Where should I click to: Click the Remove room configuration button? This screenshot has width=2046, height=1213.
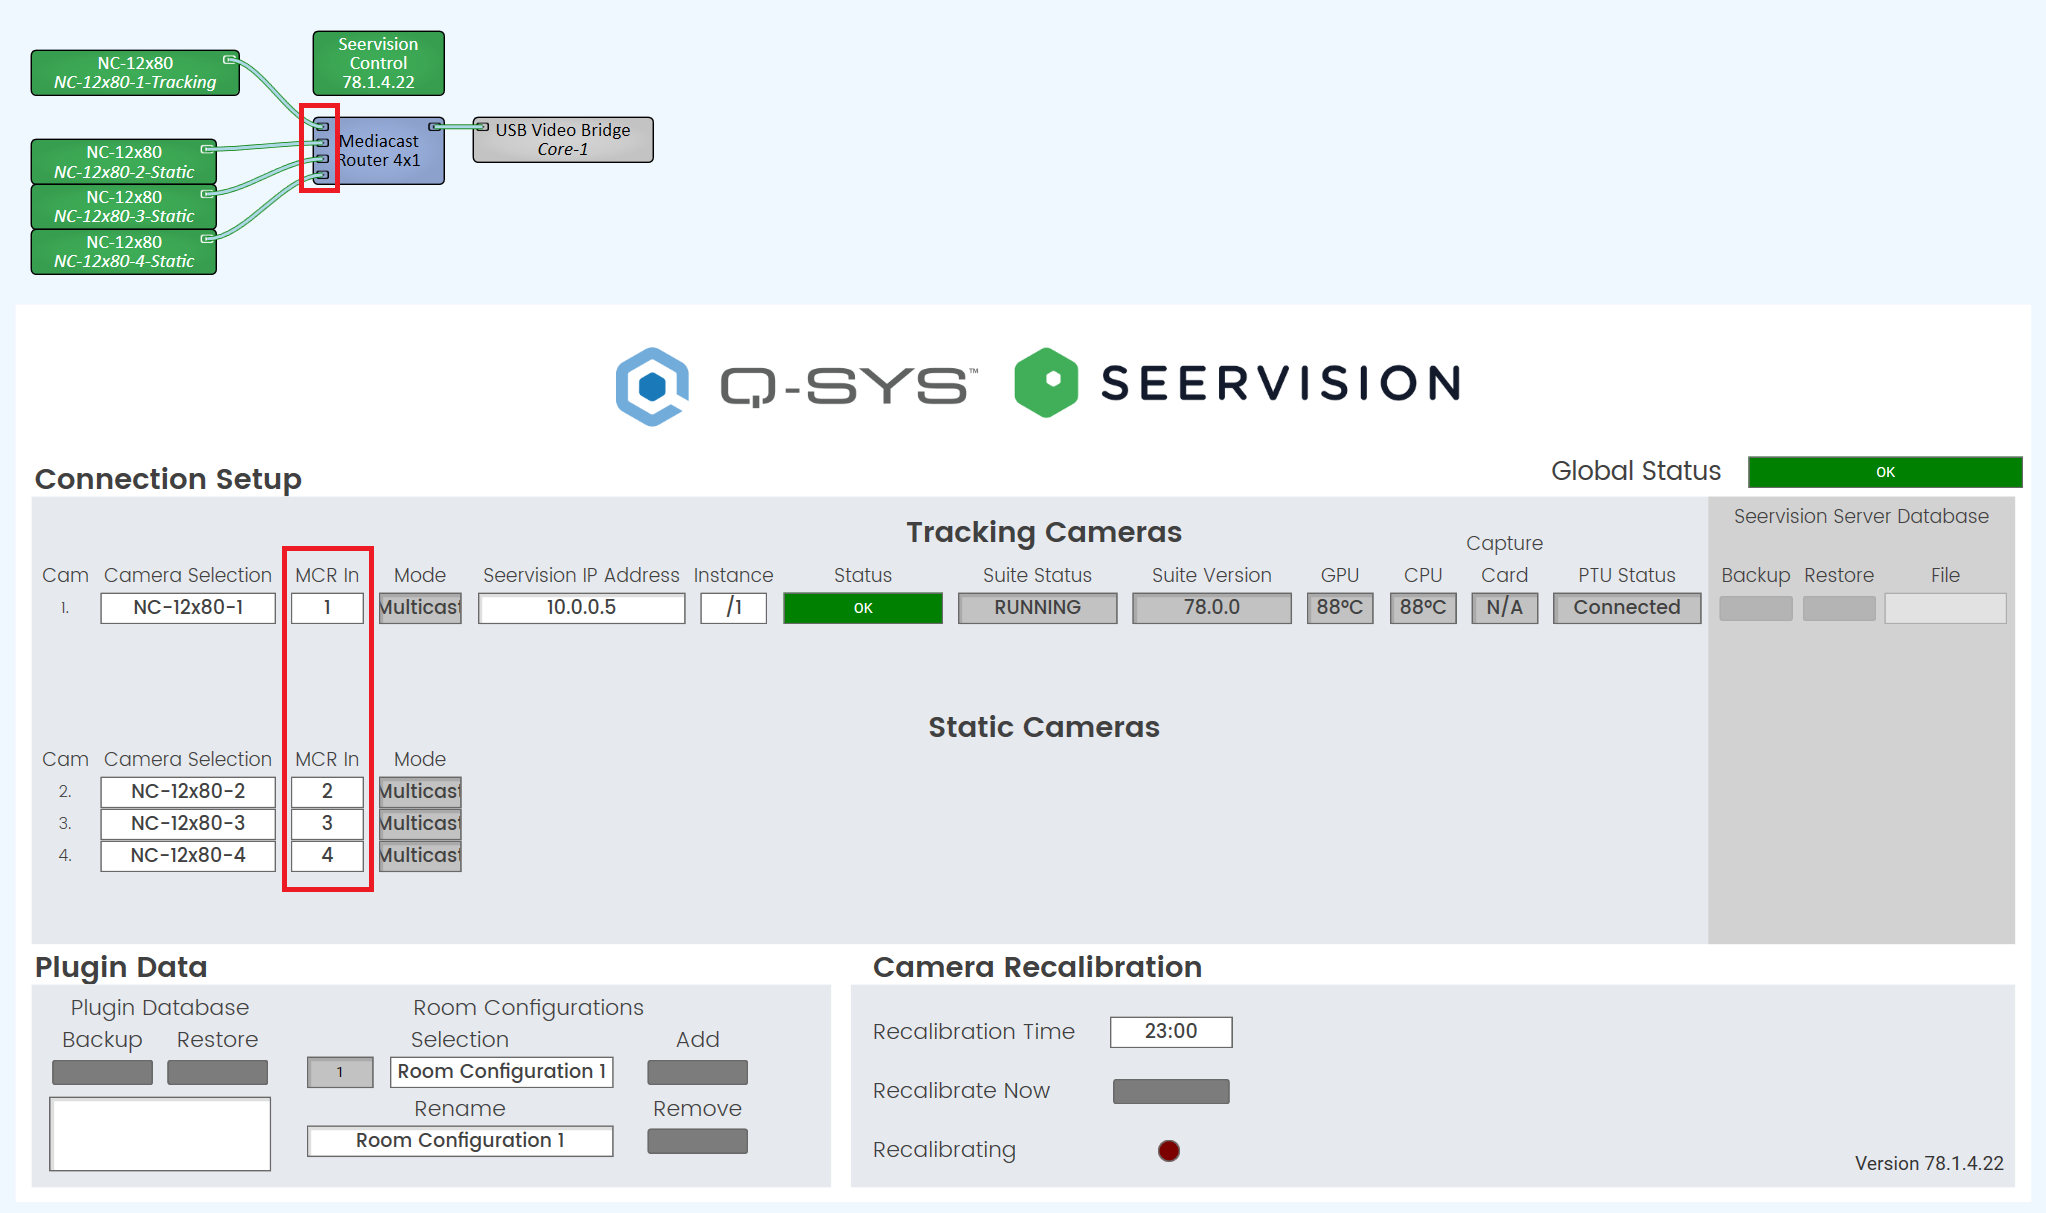(x=697, y=1141)
